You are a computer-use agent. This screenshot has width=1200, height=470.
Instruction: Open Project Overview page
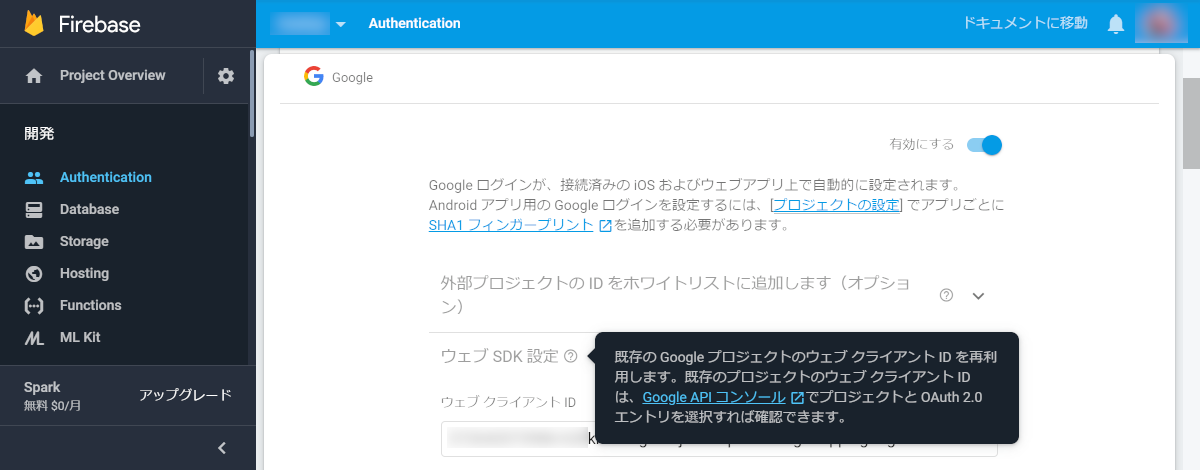point(113,75)
